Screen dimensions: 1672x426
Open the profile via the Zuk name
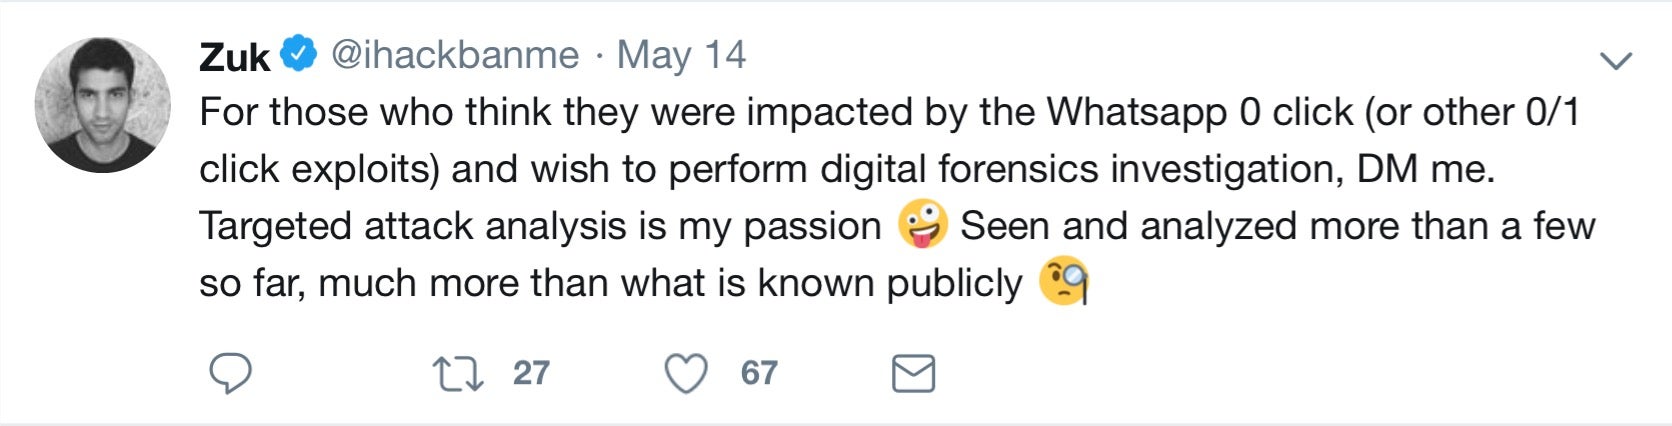click(234, 56)
